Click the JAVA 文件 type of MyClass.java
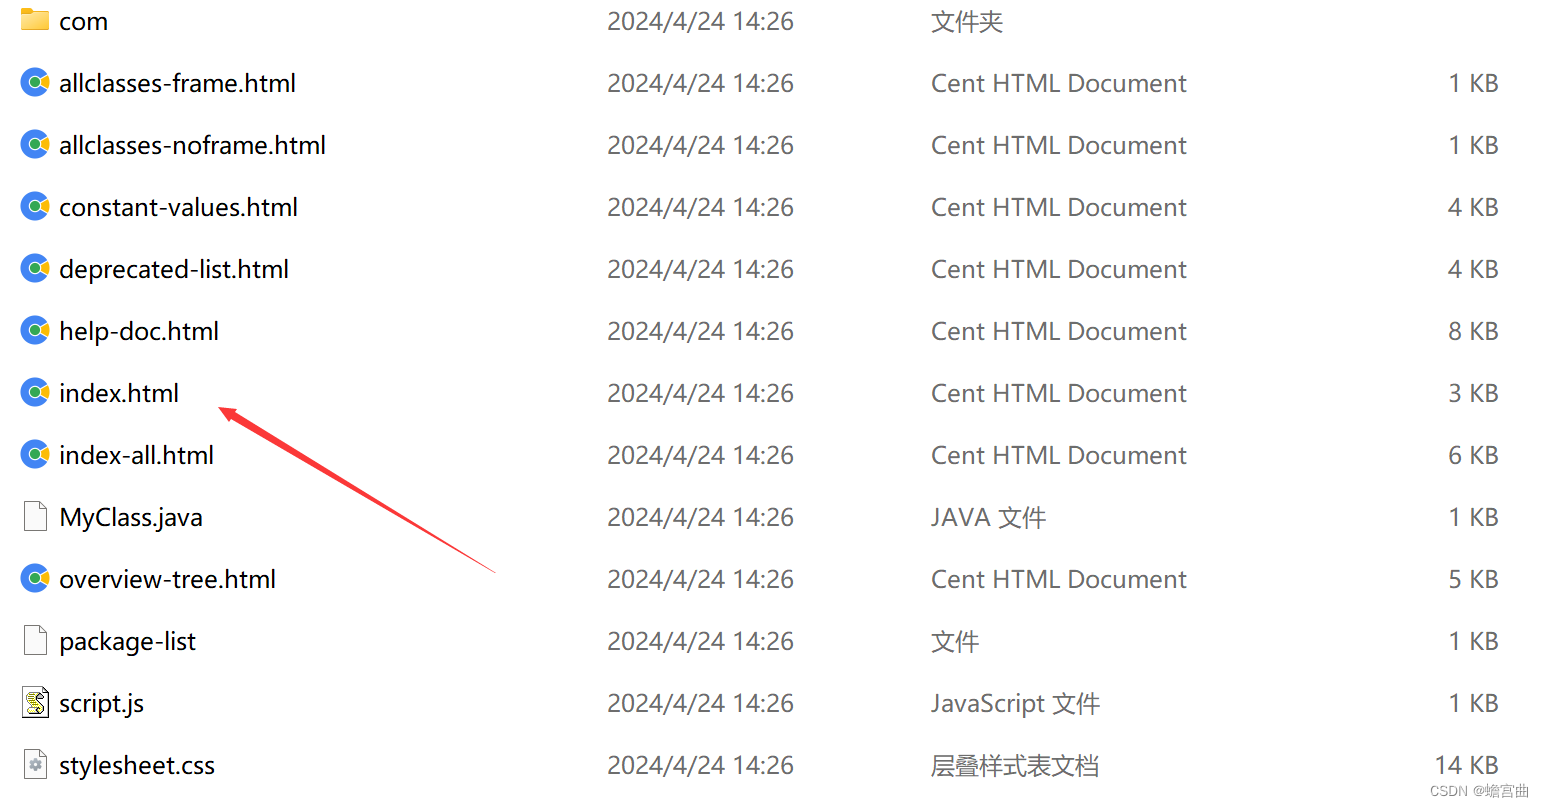The image size is (1543, 807). (x=988, y=517)
